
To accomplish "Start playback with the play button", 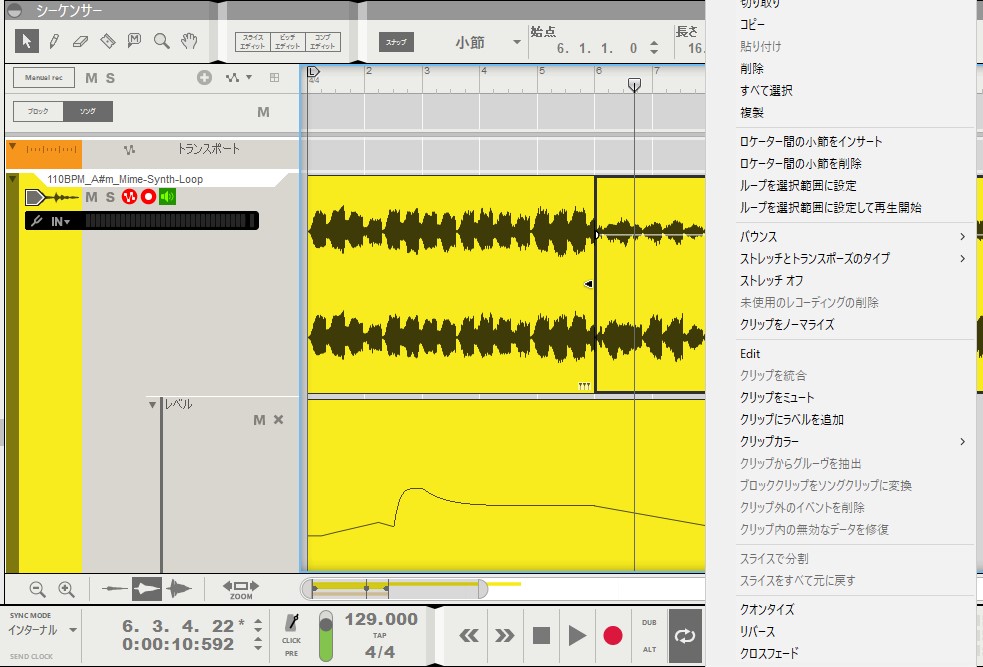I will coord(577,636).
